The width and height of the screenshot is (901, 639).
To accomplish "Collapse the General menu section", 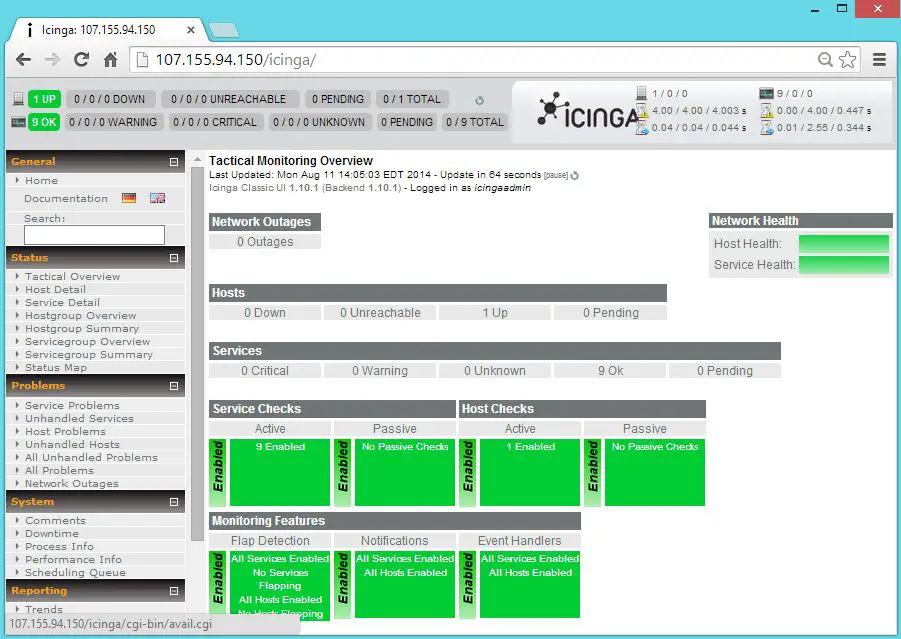I will click(x=174, y=162).
